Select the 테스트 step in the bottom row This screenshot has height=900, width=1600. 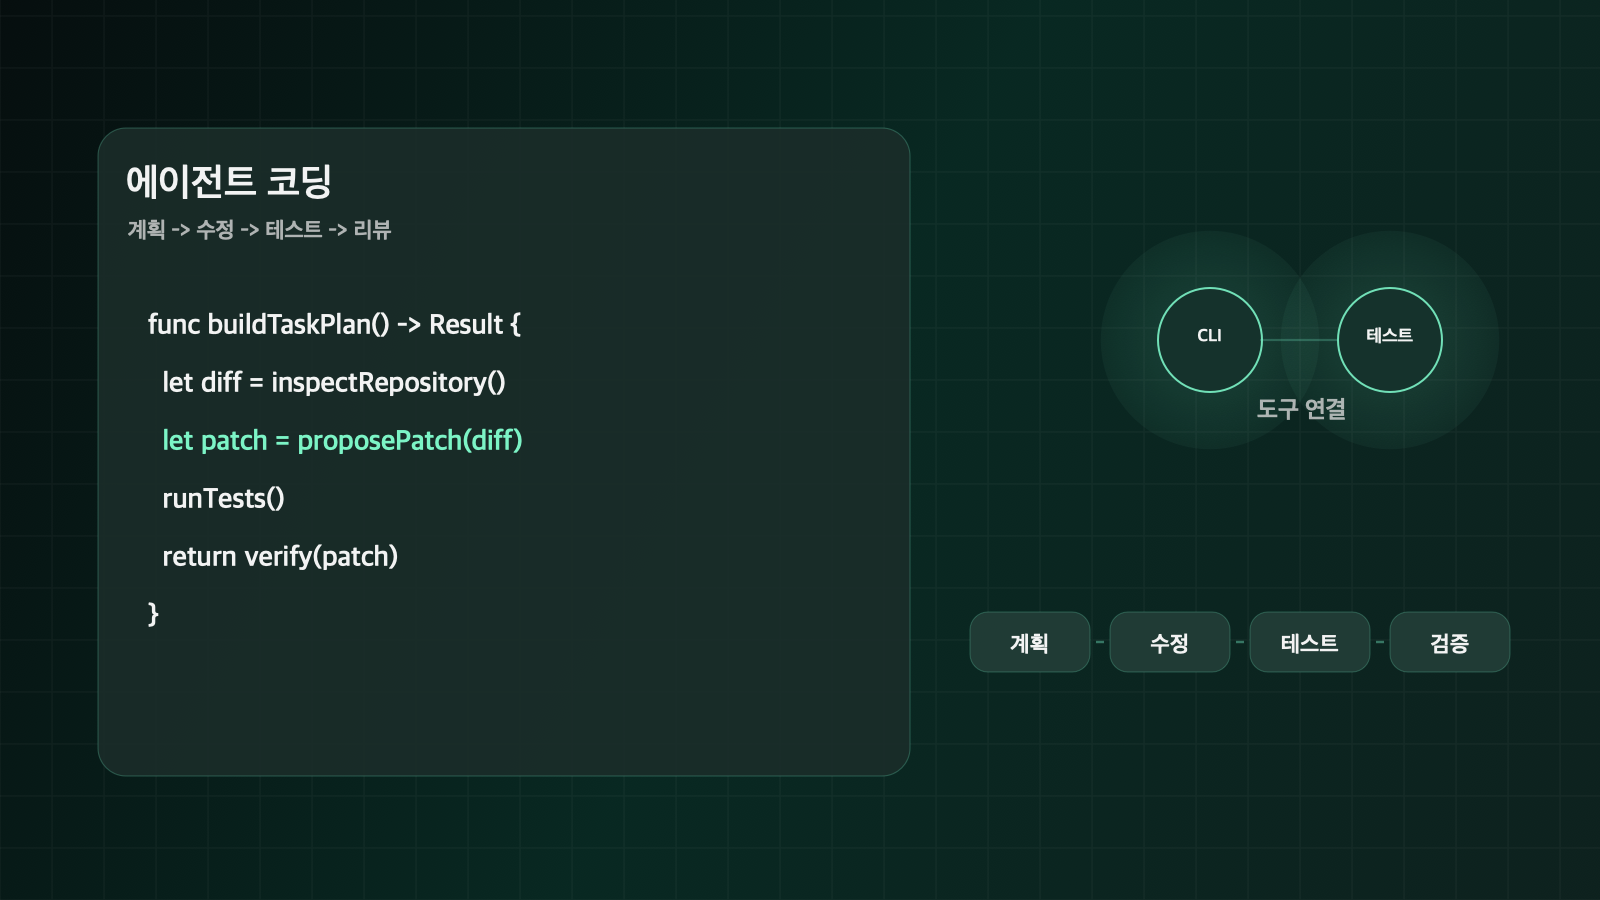pos(1309,643)
